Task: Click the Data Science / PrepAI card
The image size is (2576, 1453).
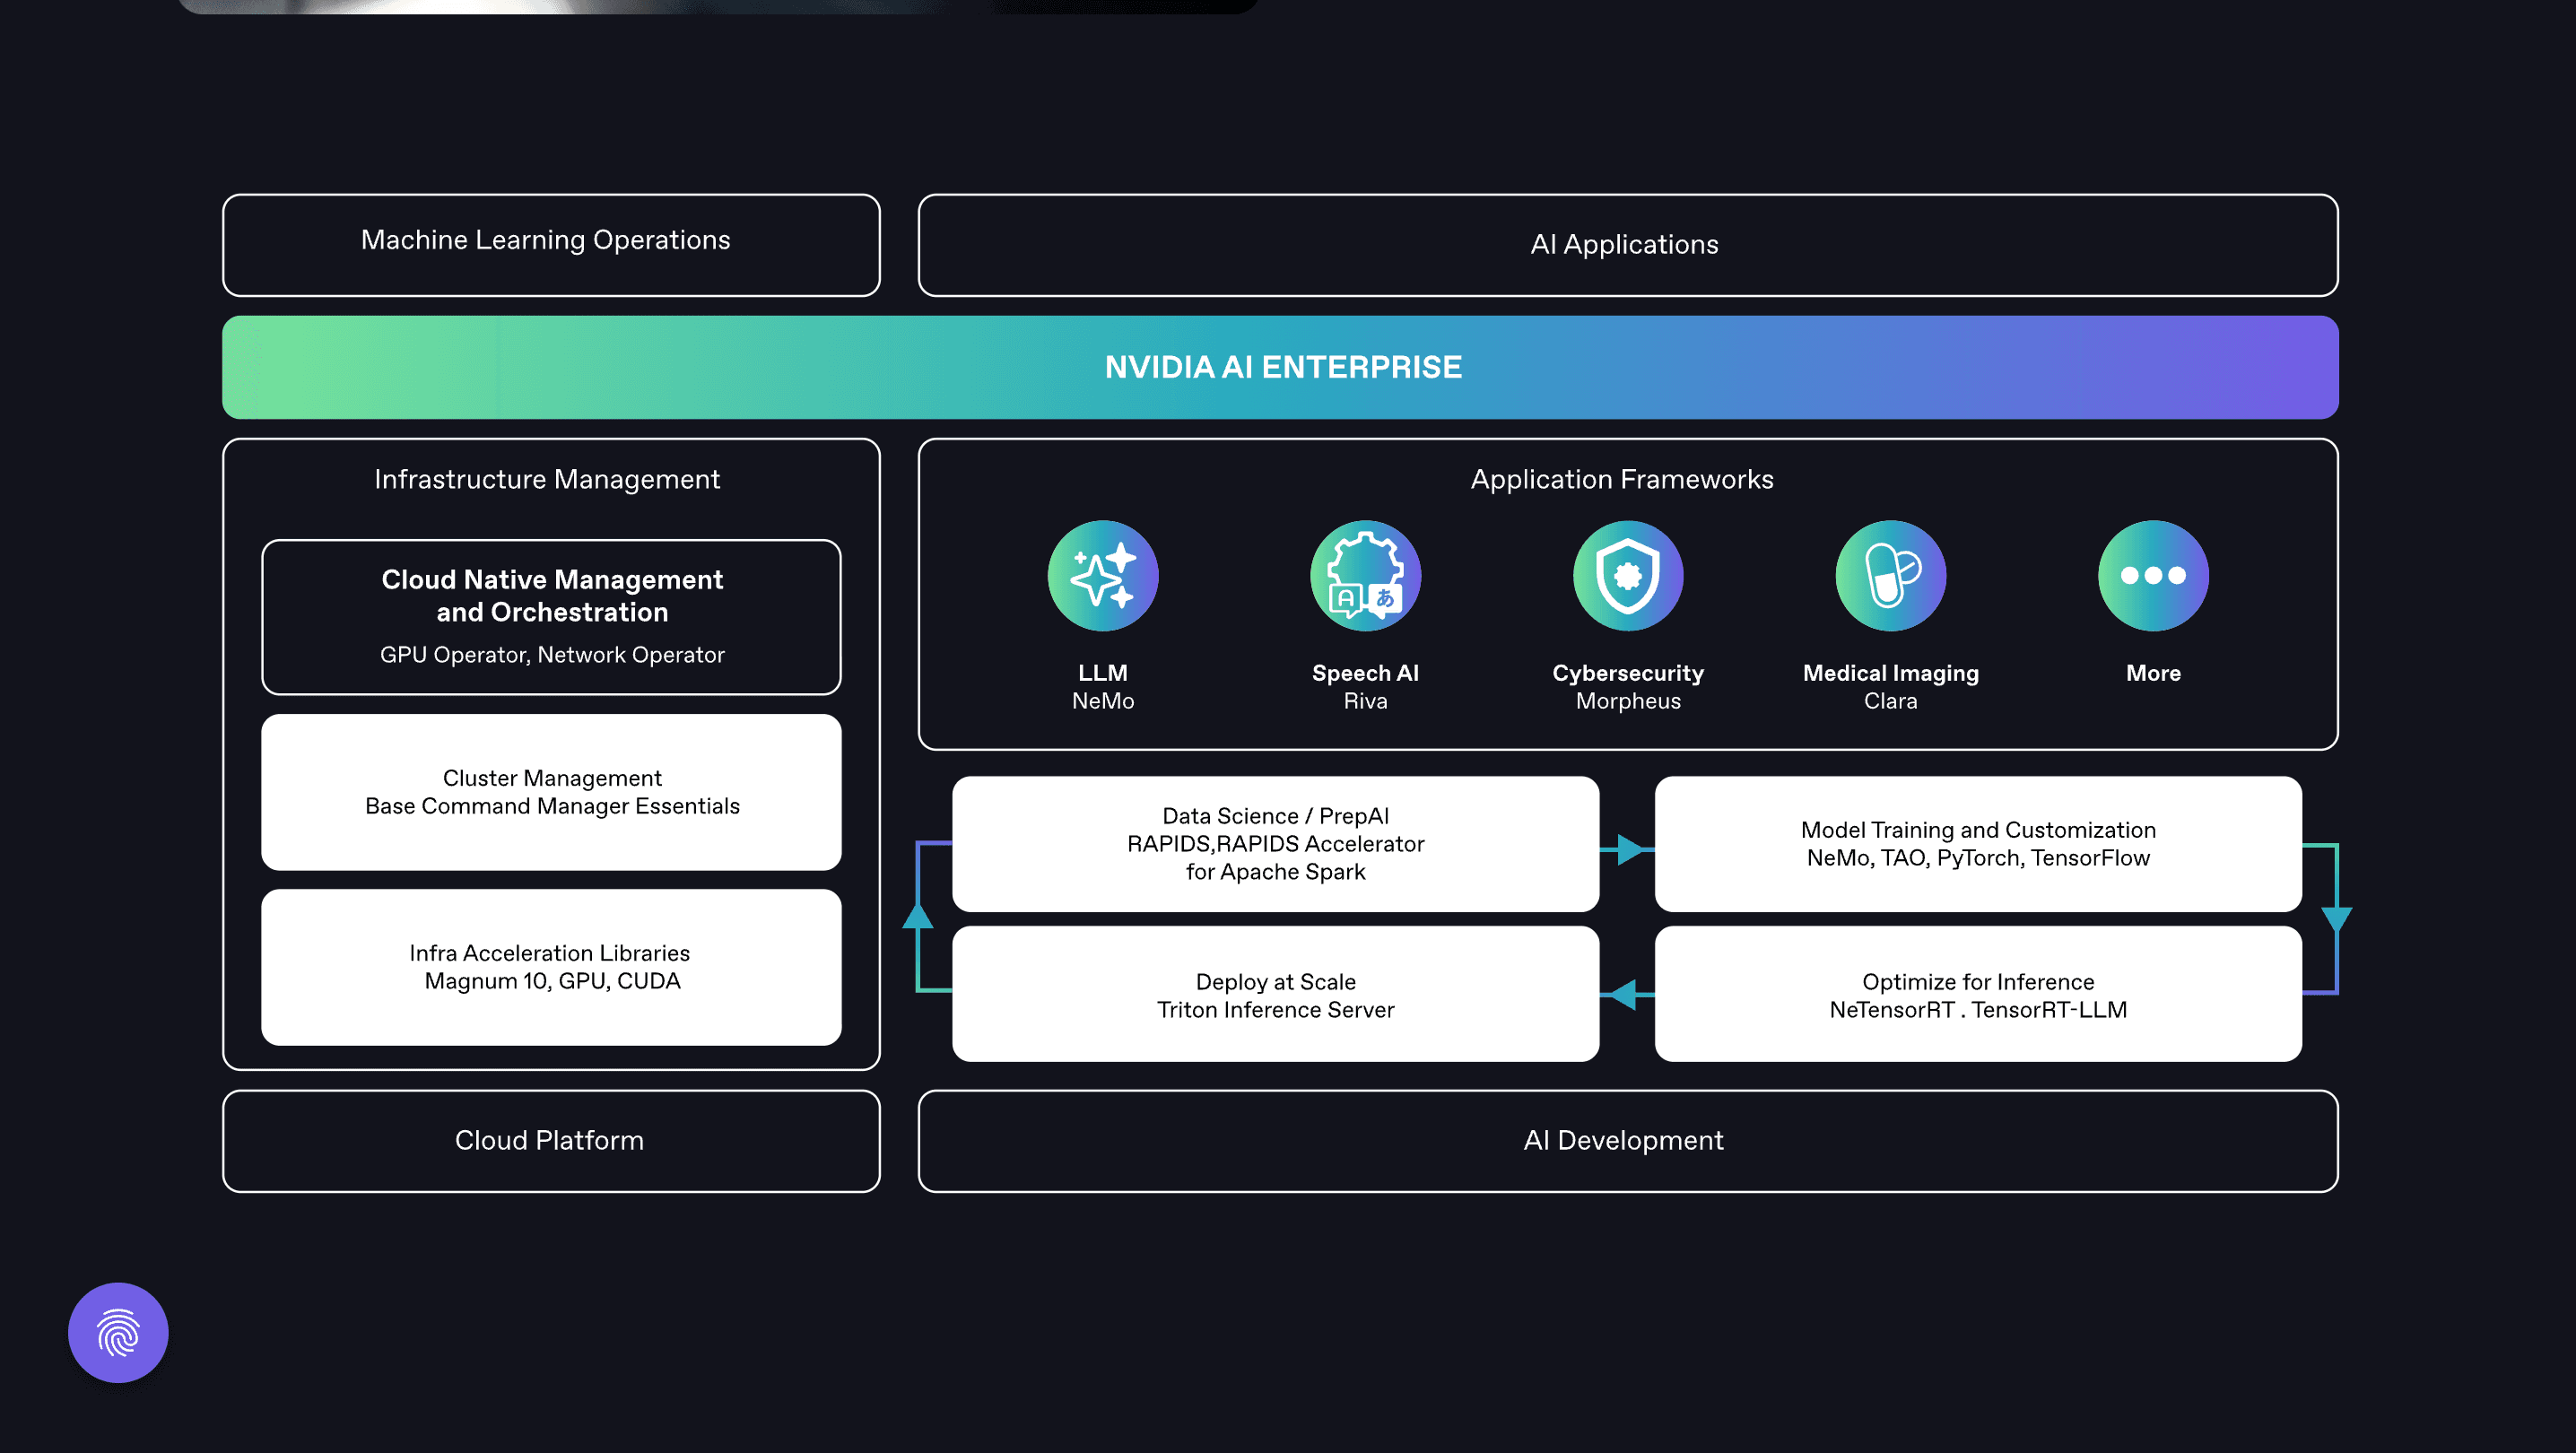Action: 1275,843
